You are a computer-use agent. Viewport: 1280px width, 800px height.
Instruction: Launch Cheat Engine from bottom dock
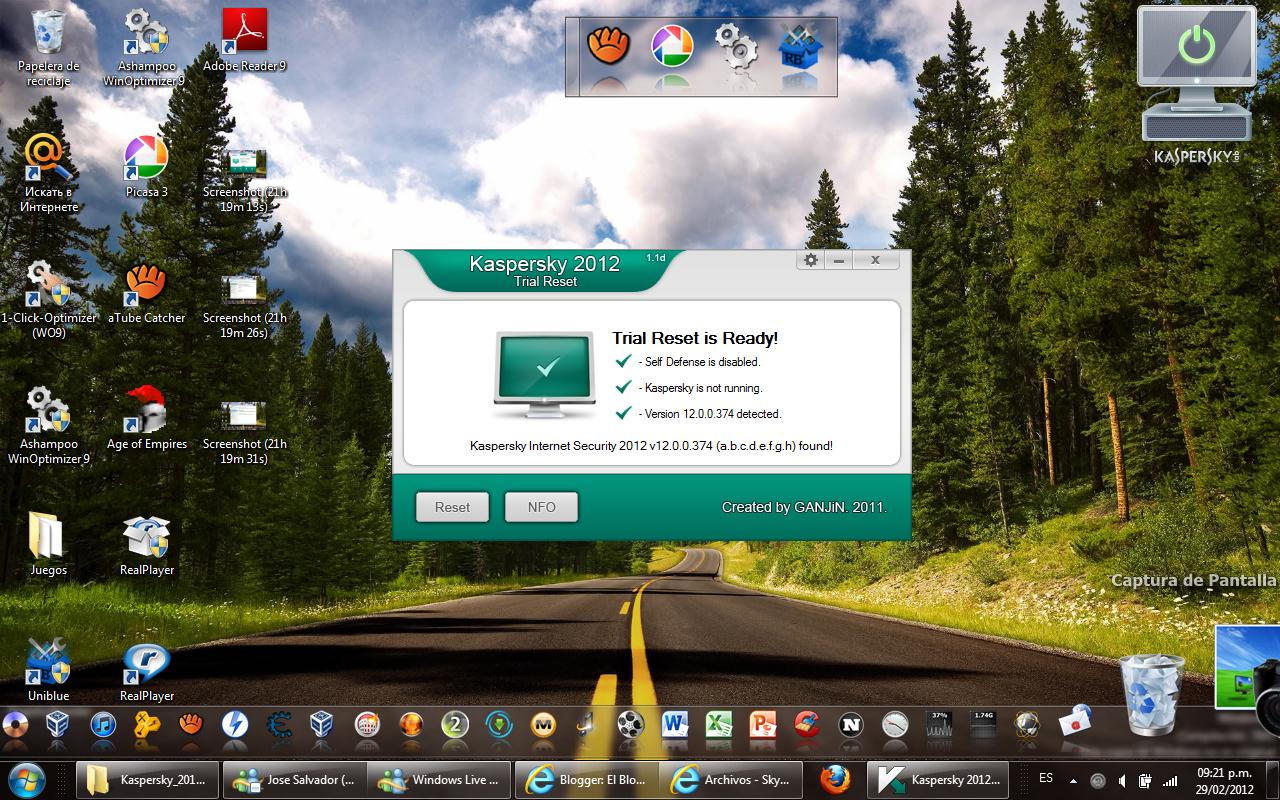tap(279, 724)
